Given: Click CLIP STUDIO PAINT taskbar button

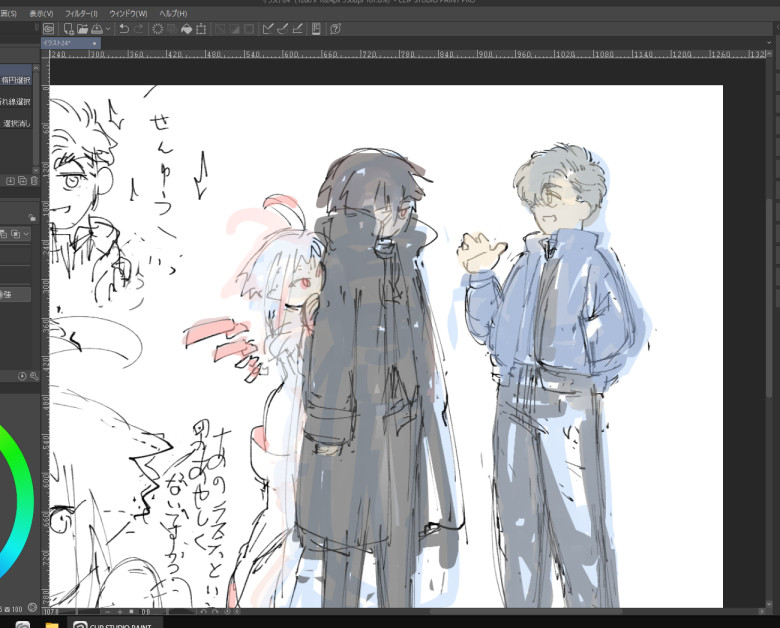Looking at the screenshot, I should [115, 624].
